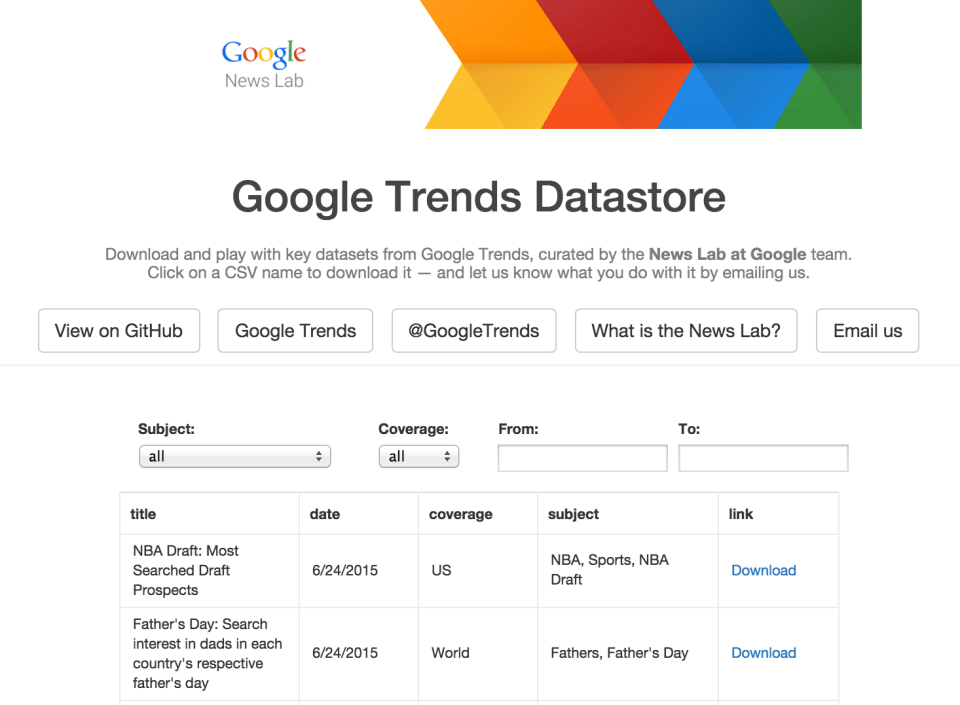The width and height of the screenshot is (960, 705).
Task: Open the Subject dropdown
Action: [x=234, y=456]
